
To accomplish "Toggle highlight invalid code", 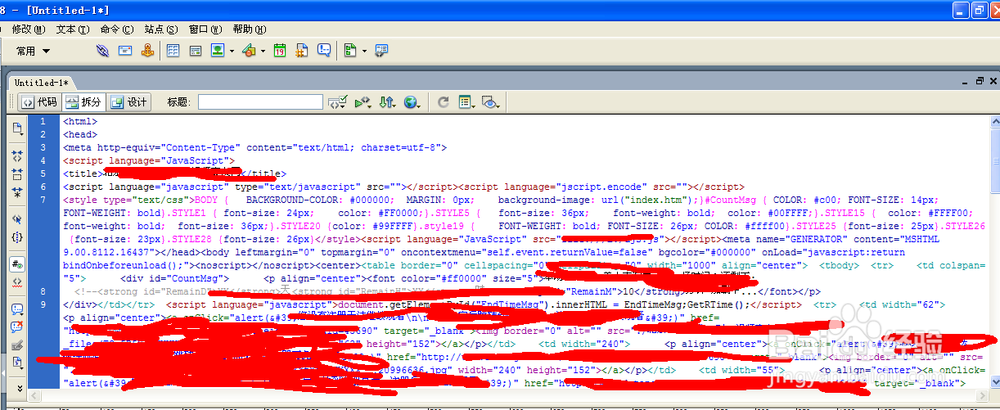I will coord(17,281).
